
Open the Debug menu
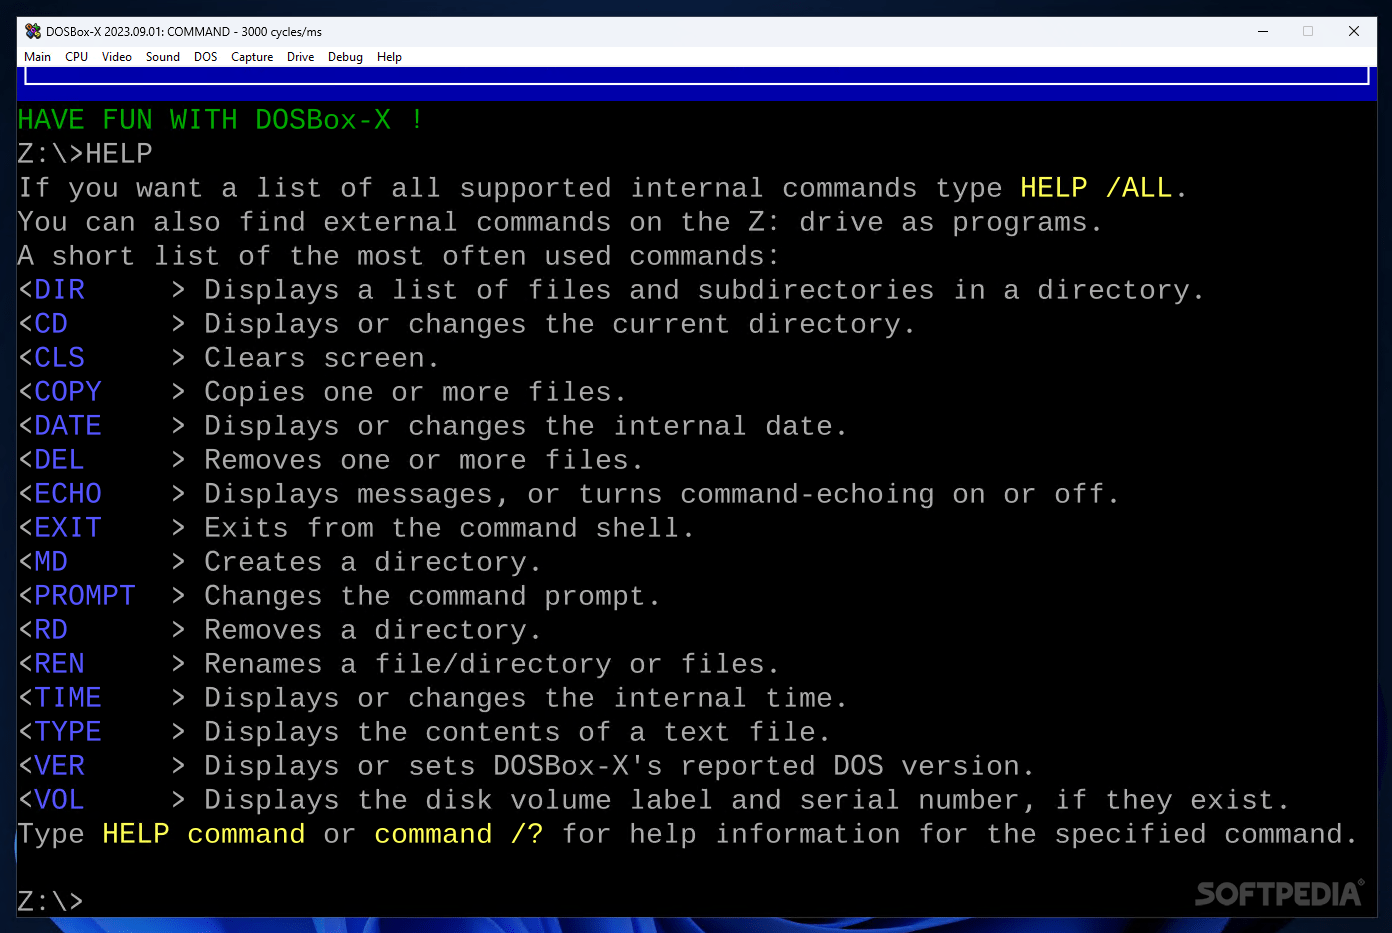pos(345,57)
